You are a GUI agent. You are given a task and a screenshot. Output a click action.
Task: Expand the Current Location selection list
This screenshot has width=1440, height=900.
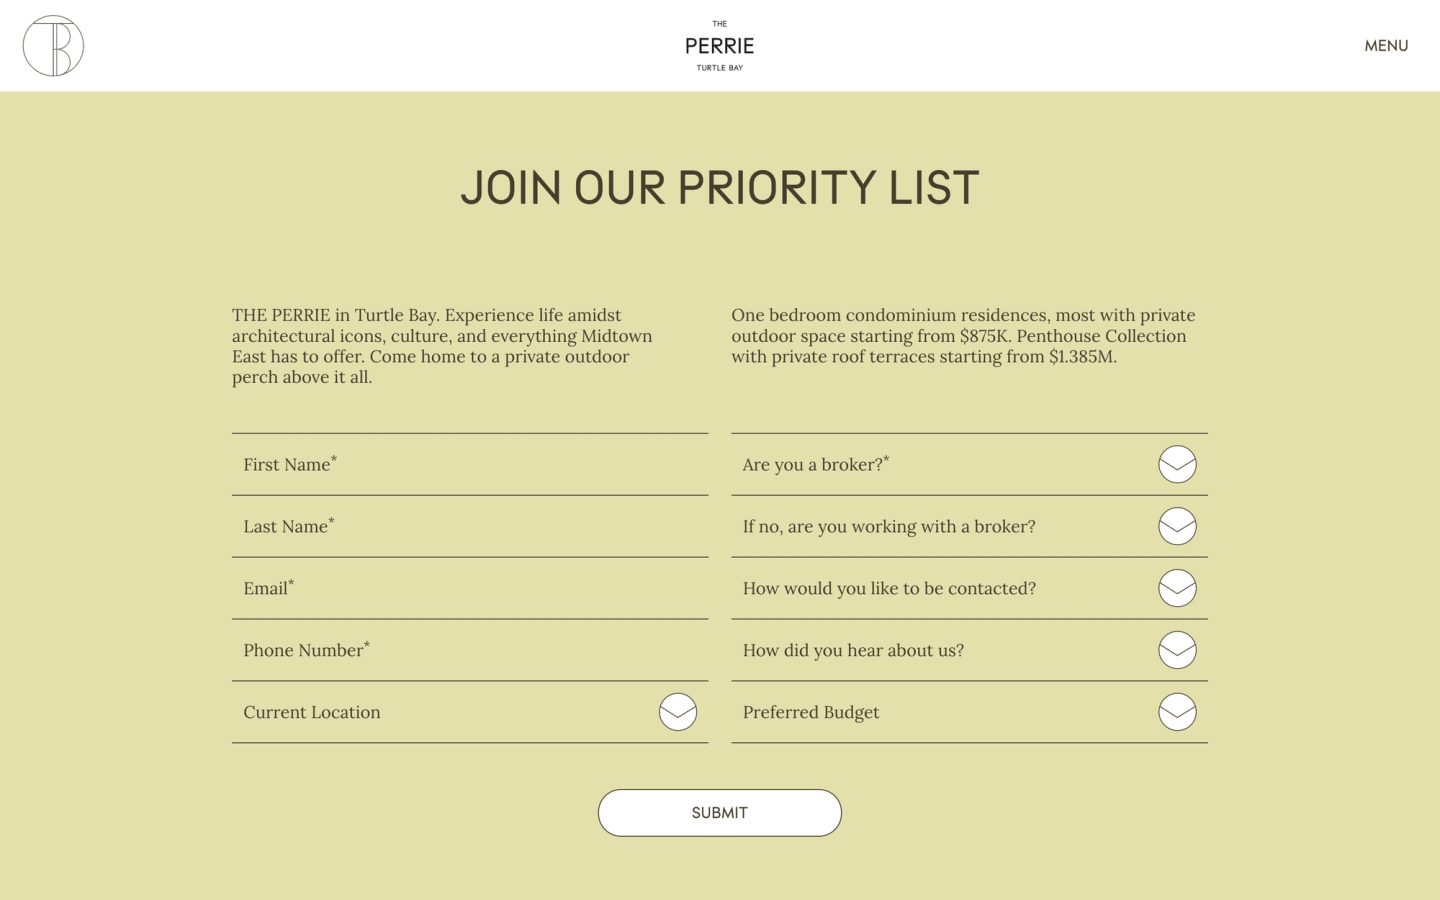coord(678,712)
